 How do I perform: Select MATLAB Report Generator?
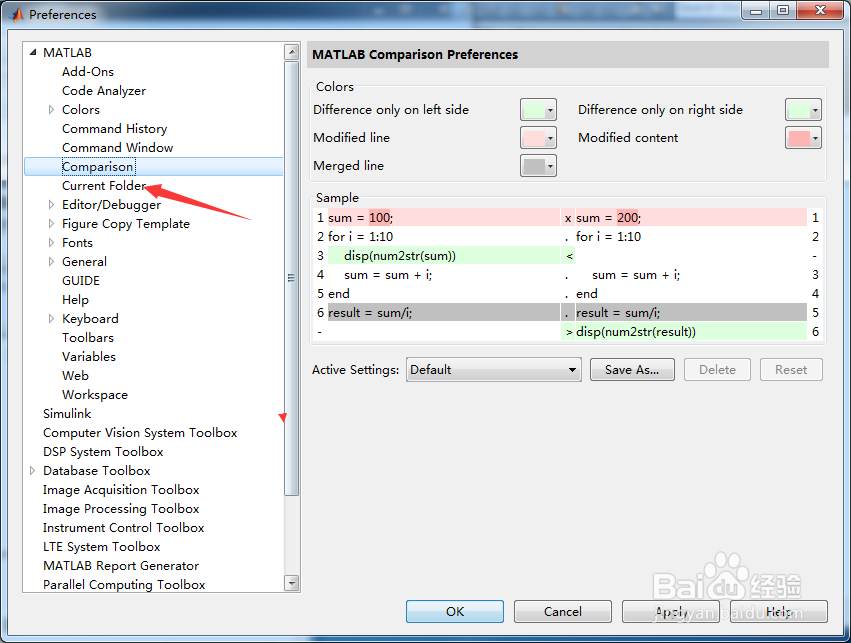pyautogui.click(x=121, y=565)
